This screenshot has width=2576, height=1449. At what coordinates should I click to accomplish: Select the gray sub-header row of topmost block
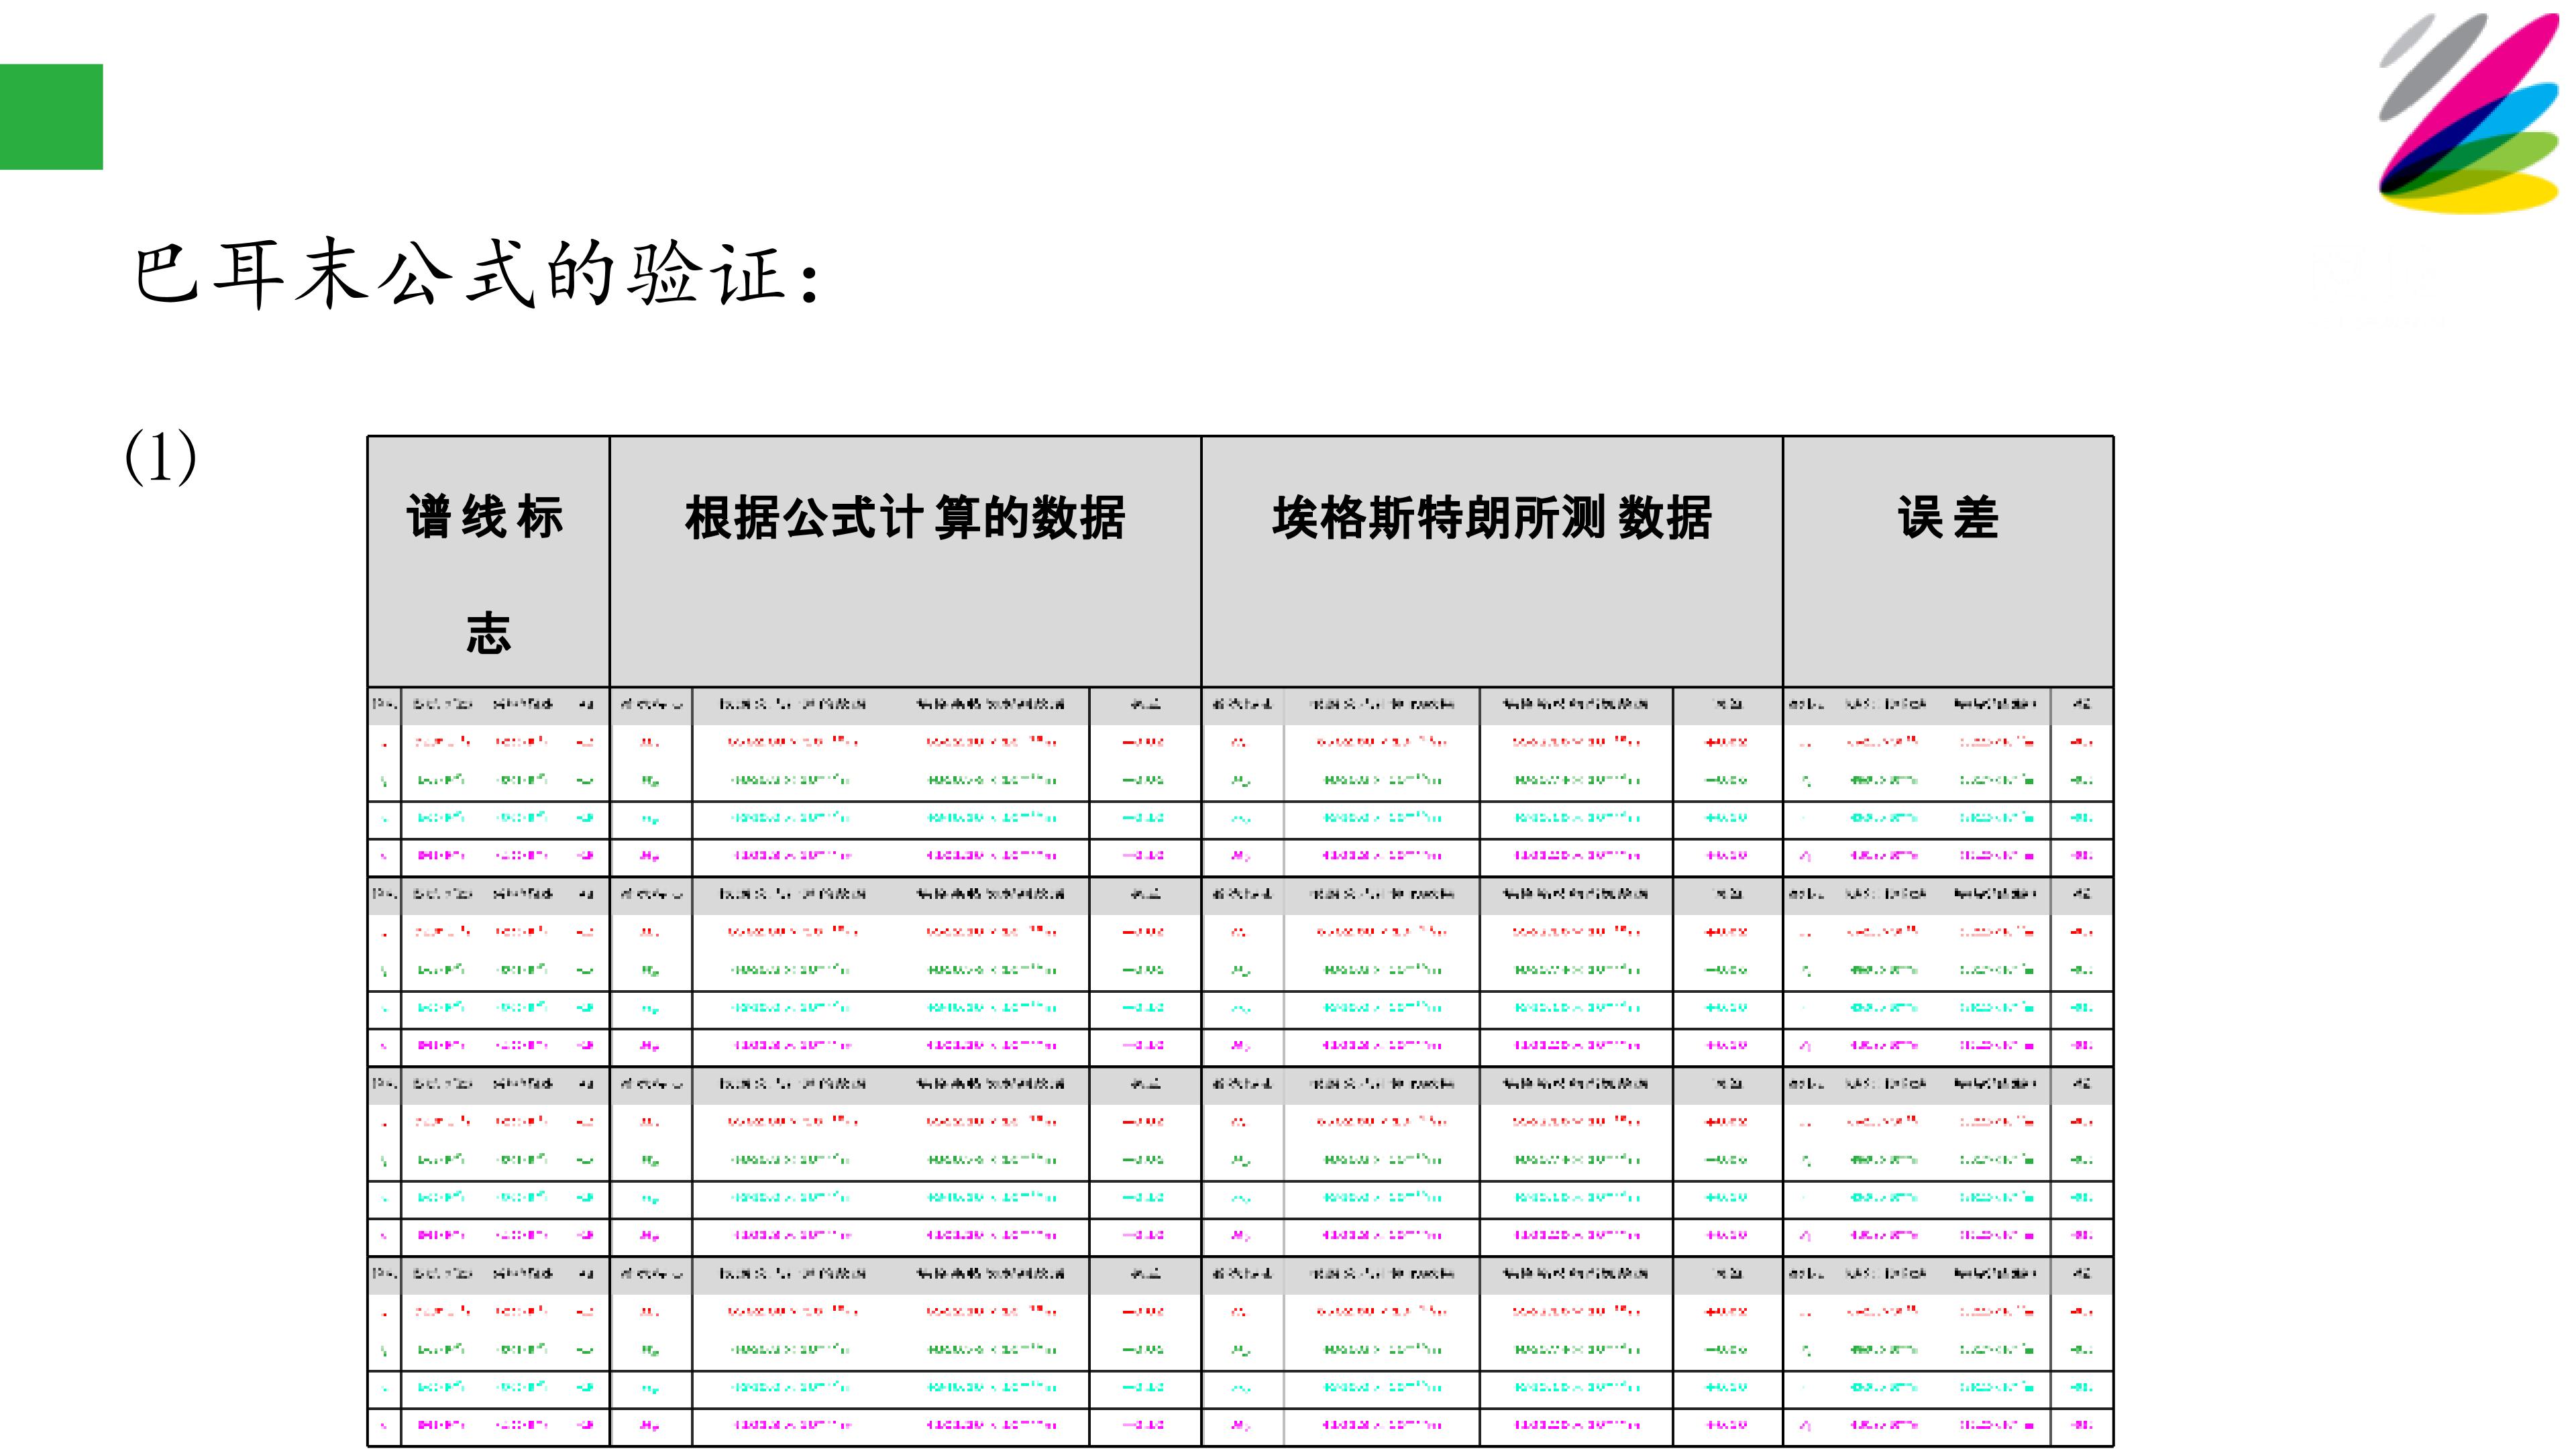tap(1240, 705)
